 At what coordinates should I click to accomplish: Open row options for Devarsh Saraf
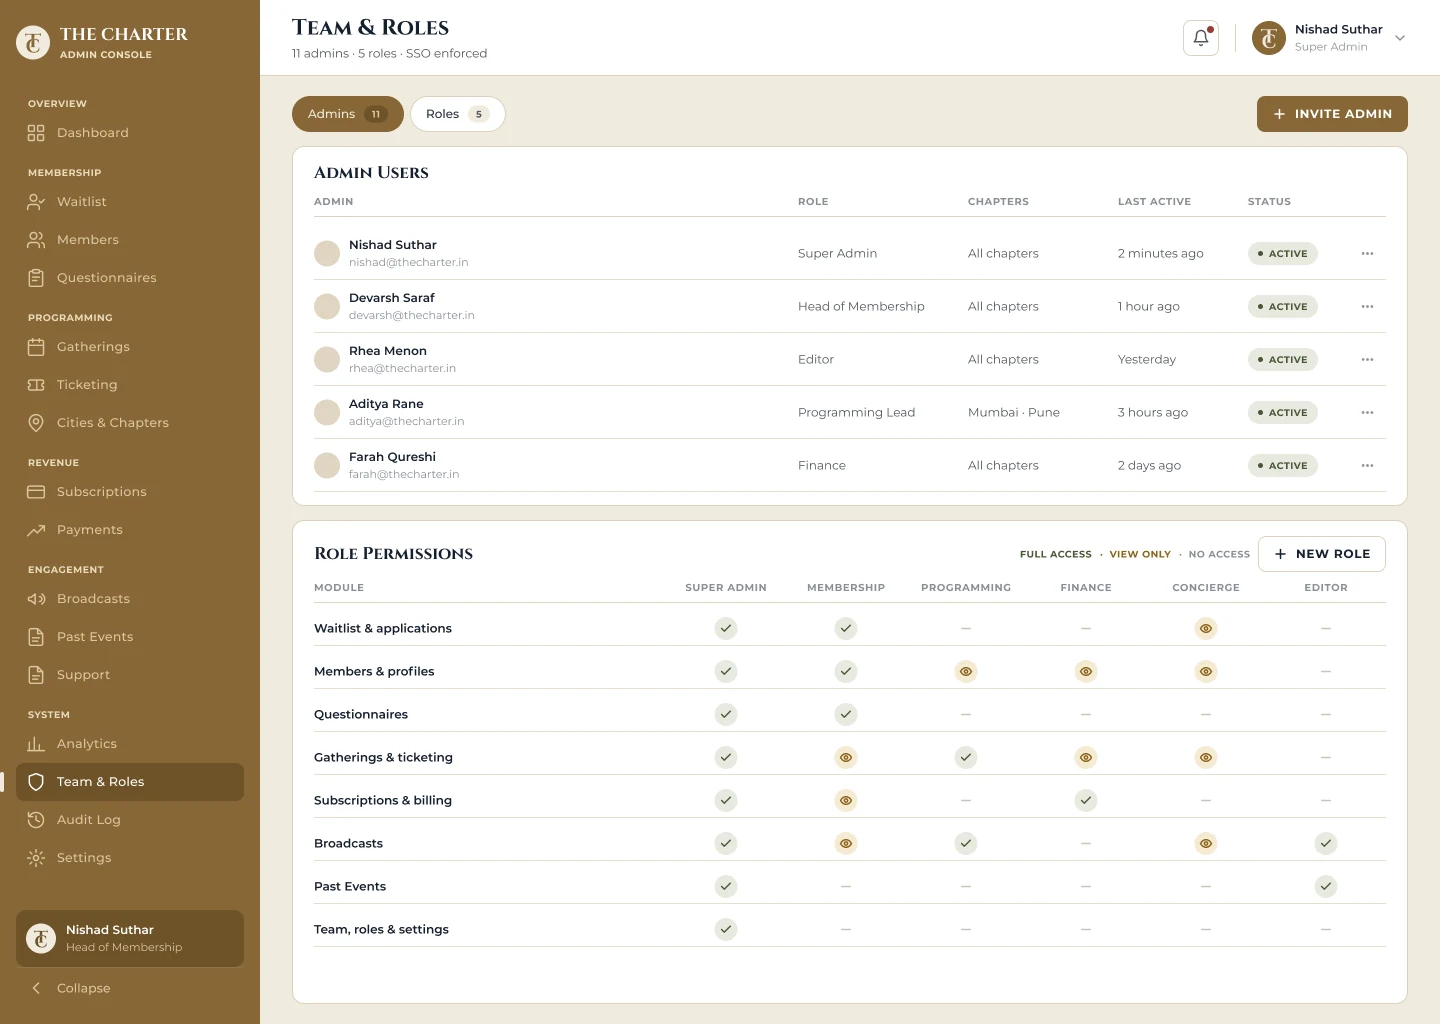click(1367, 307)
